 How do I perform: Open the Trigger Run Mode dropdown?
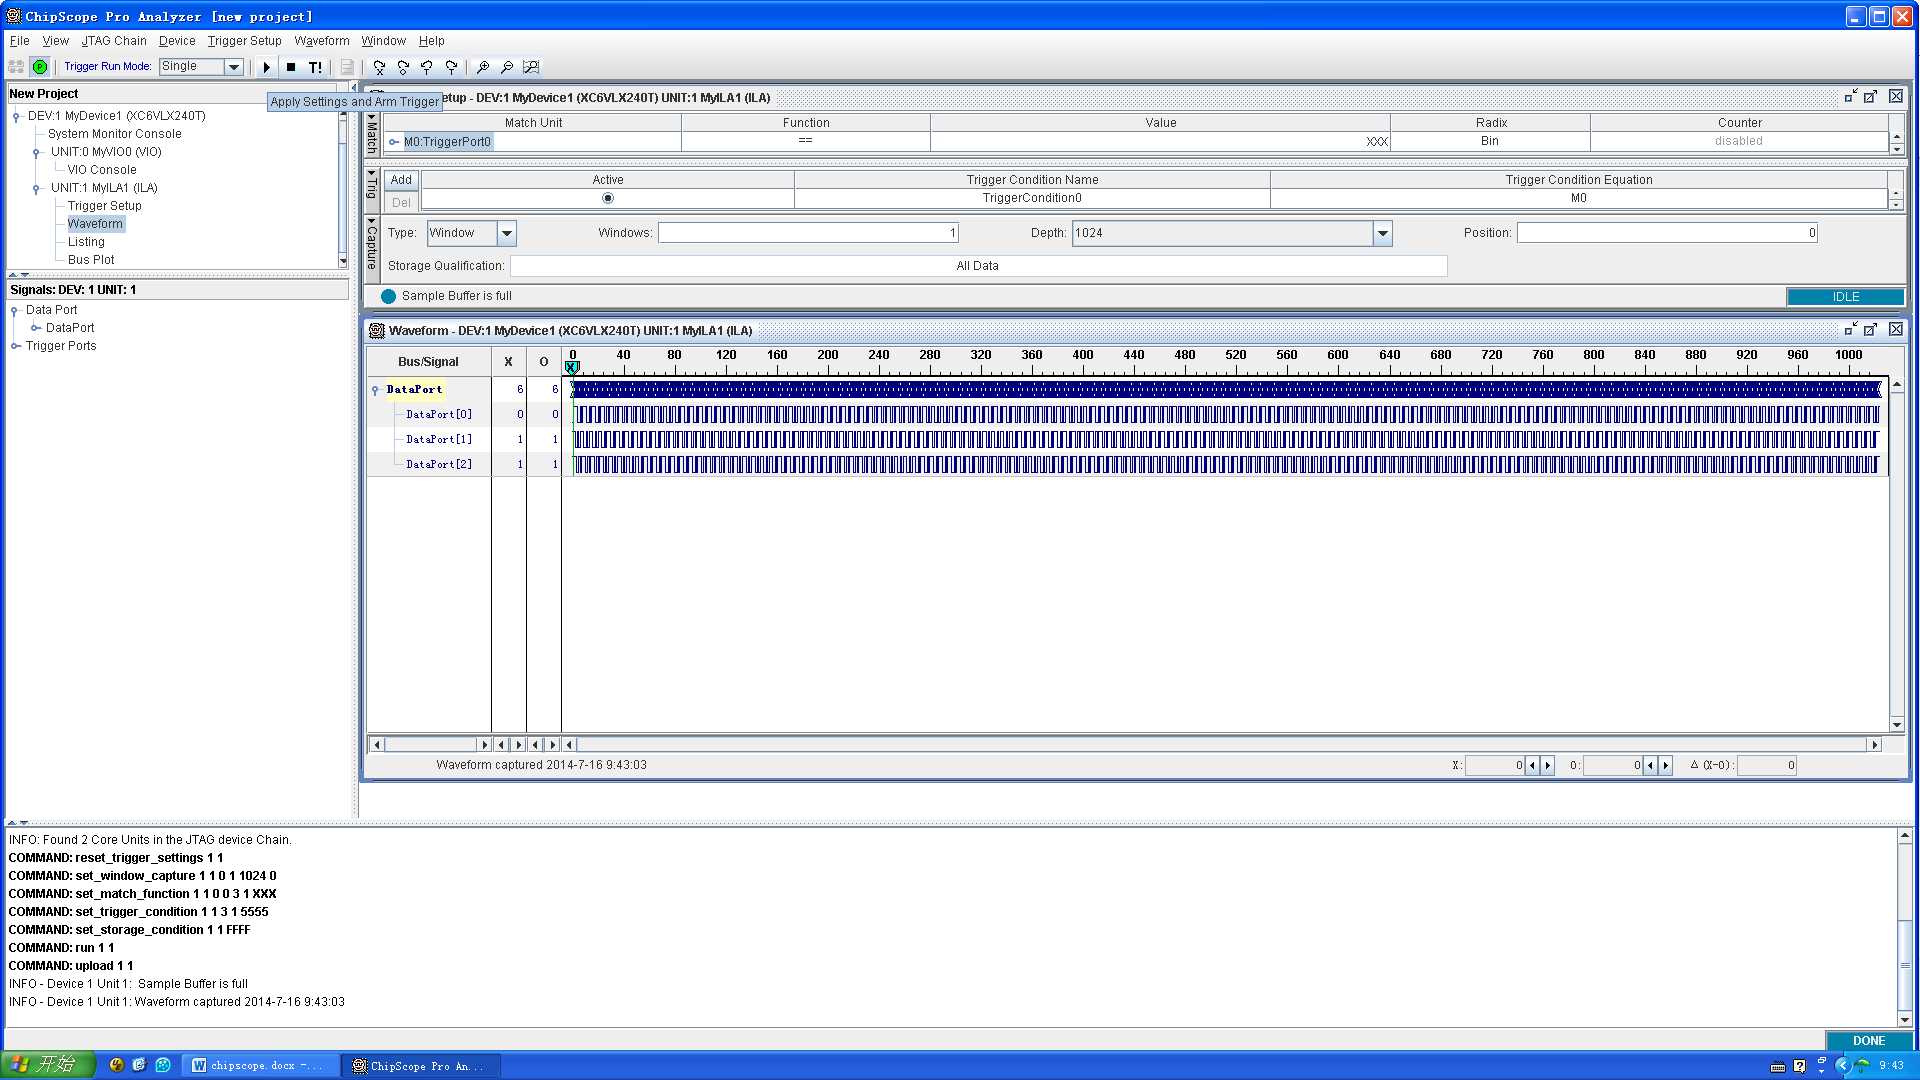pos(234,67)
